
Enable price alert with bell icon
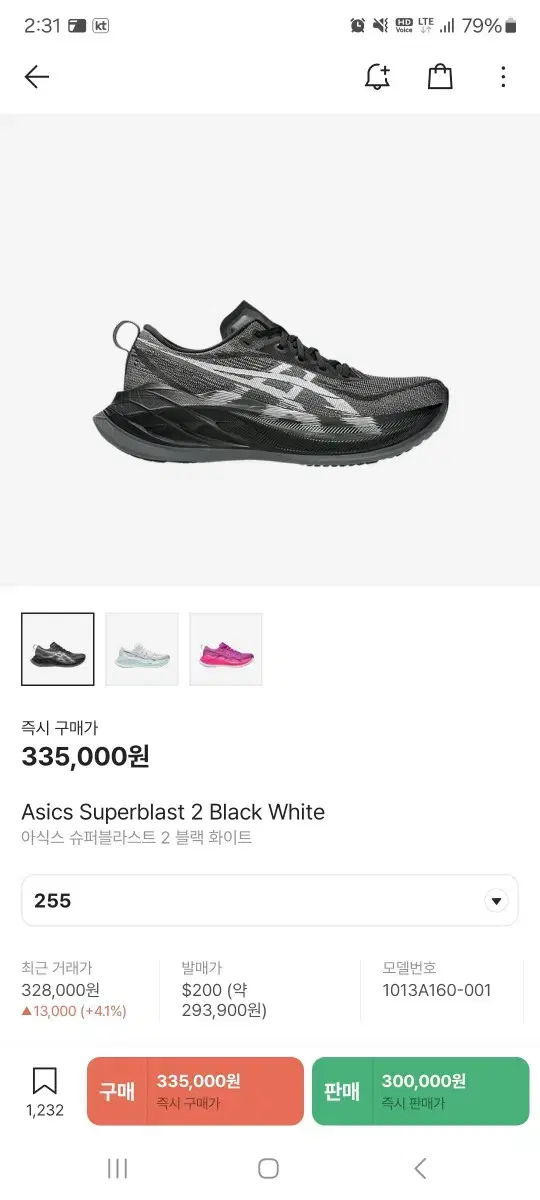[x=377, y=77]
